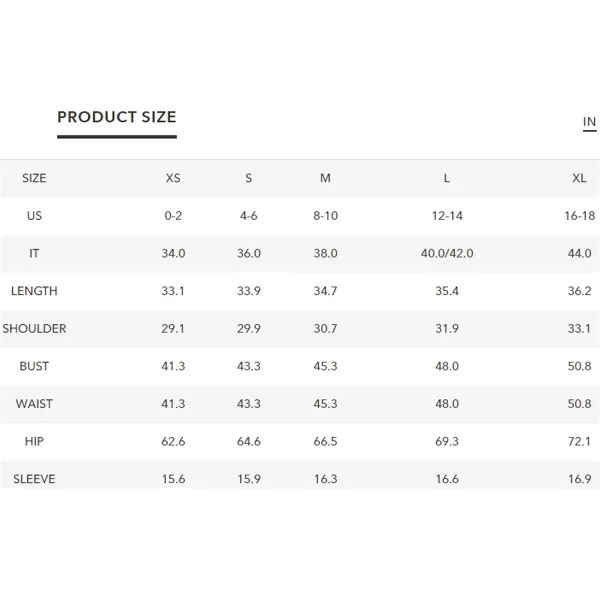Click the 15.6 XS sleeve value
Screen dimensions: 600x600
click(173, 479)
